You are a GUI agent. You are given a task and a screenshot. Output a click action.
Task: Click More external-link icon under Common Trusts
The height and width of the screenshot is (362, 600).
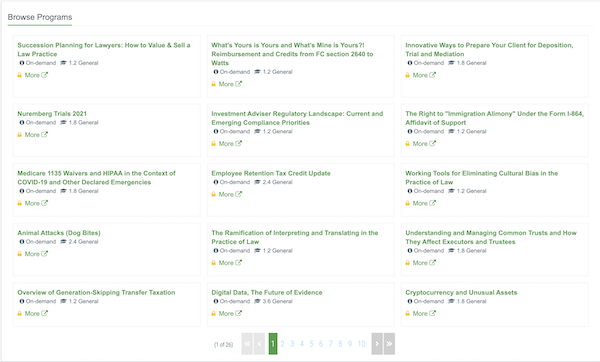432,263
